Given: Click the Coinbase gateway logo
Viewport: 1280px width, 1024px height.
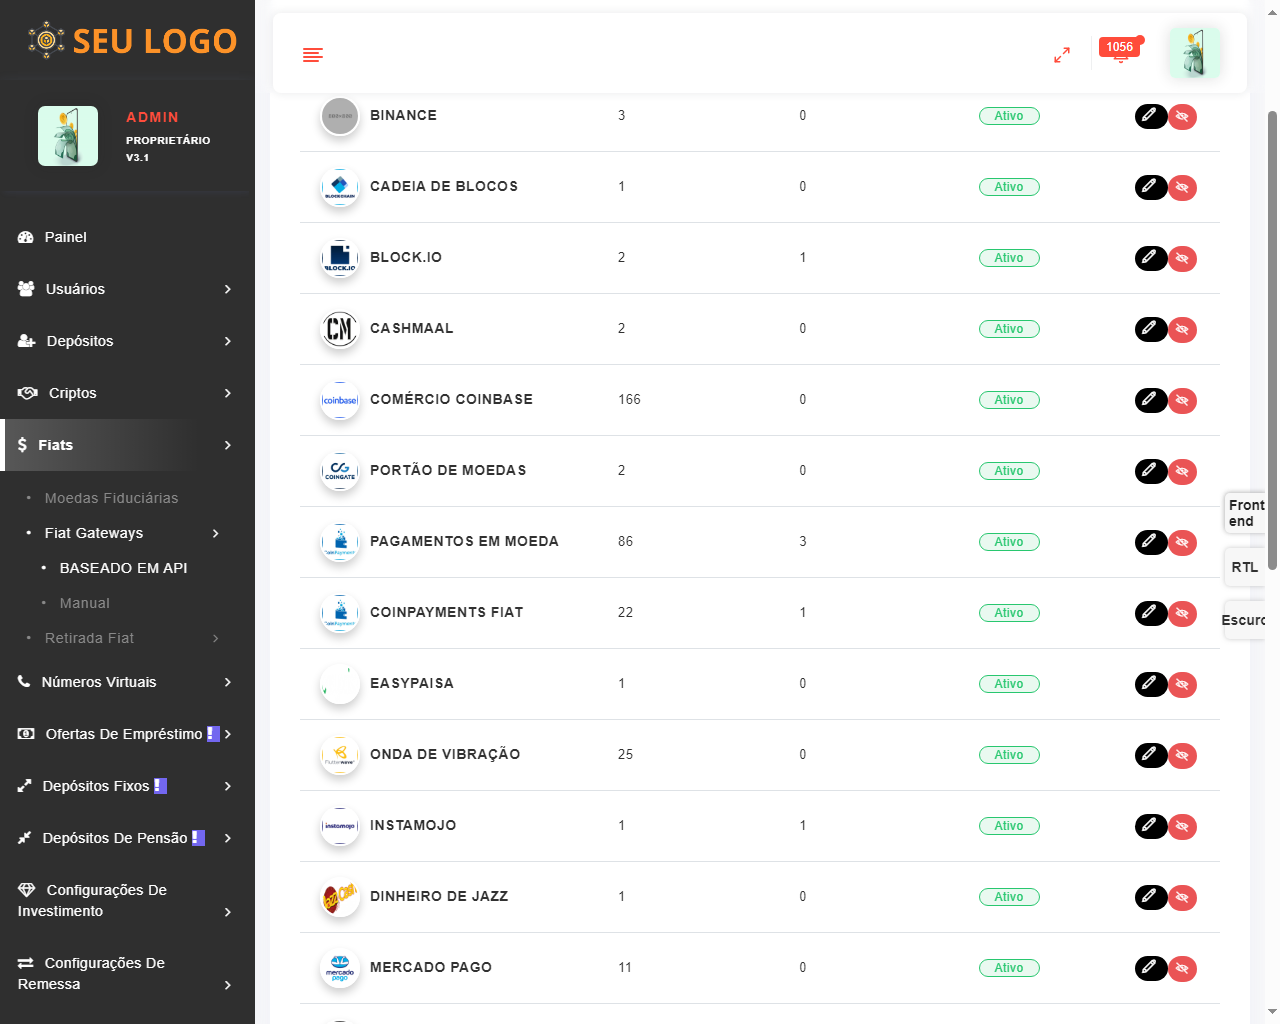Looking at the screenshot, I should (340, 400).
